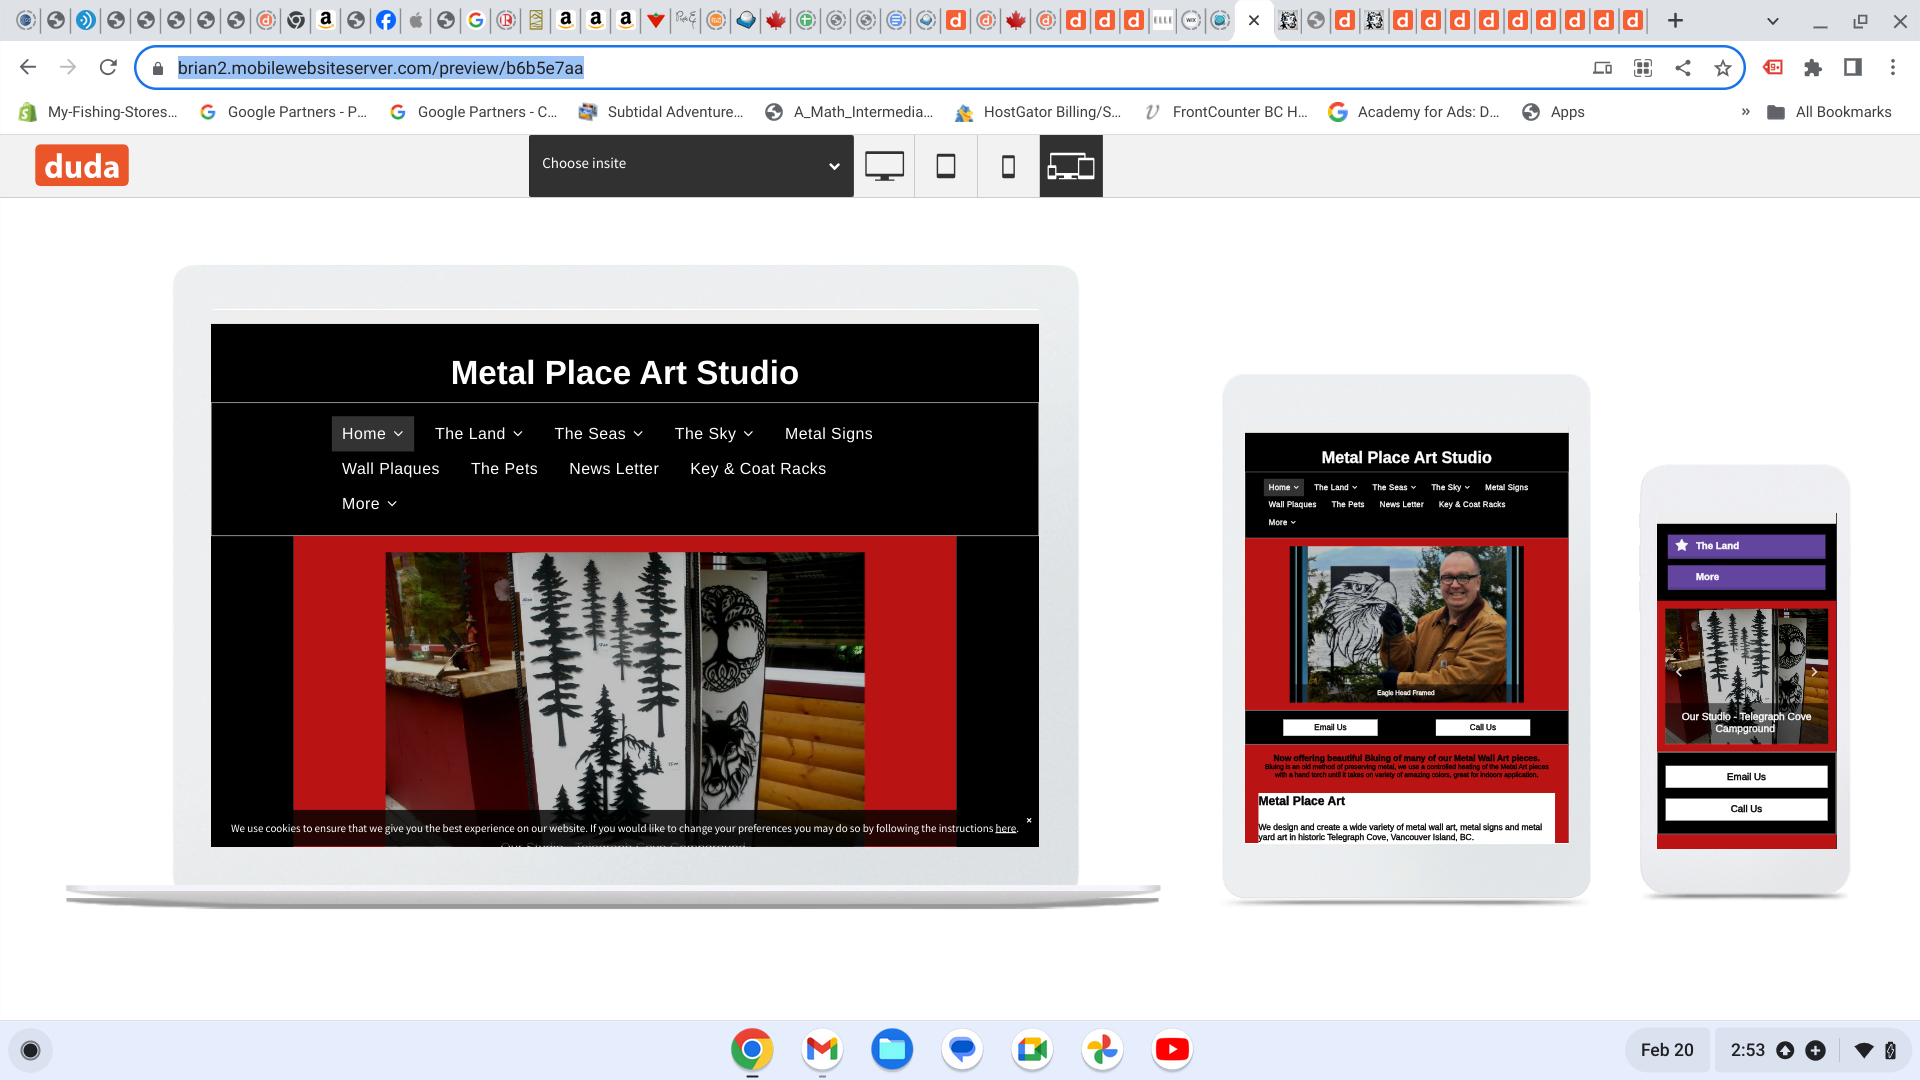This screenshot has width=1920, height=1080.
Task: Open Wall Plaques in laptop preview
Action: [x=391, y=469]
